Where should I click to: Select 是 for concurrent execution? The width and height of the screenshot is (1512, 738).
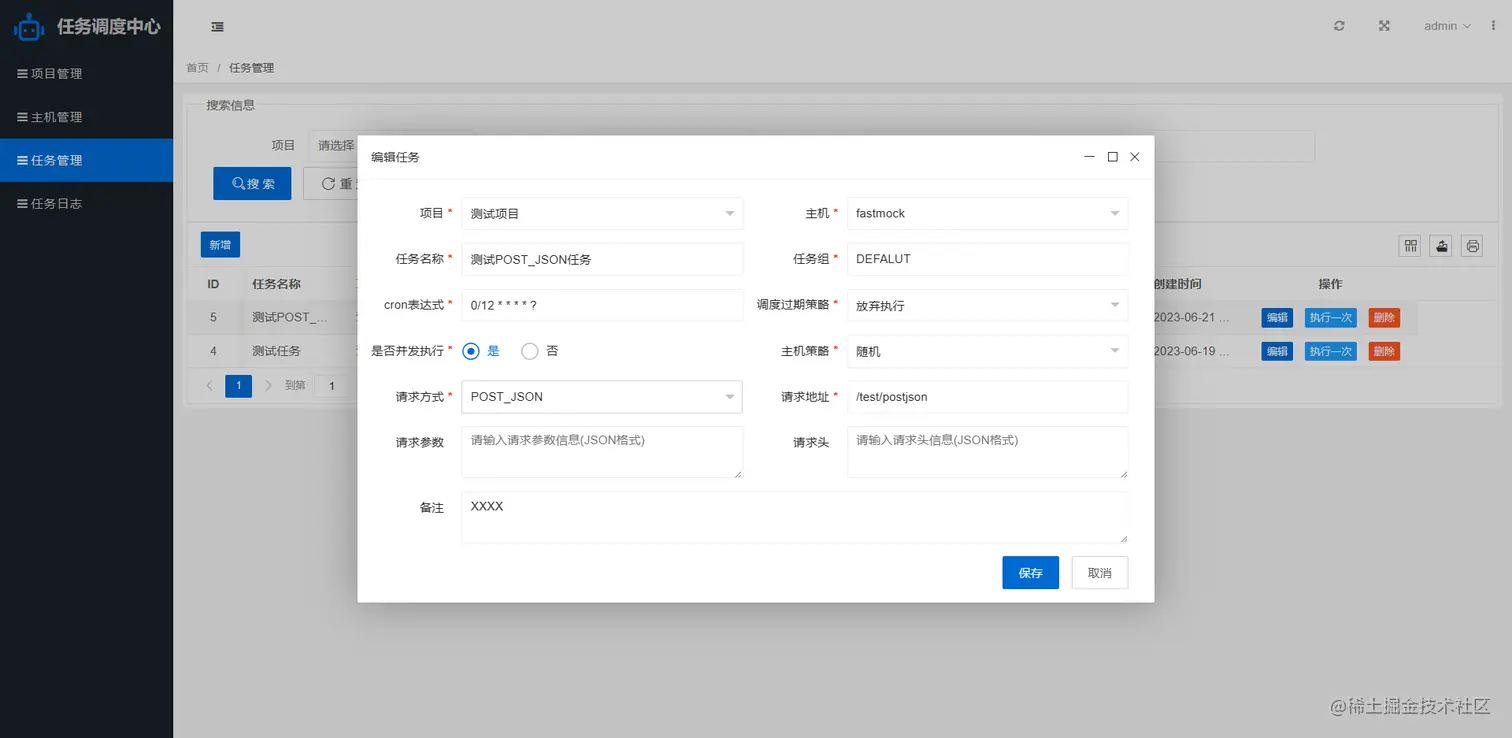470,351
